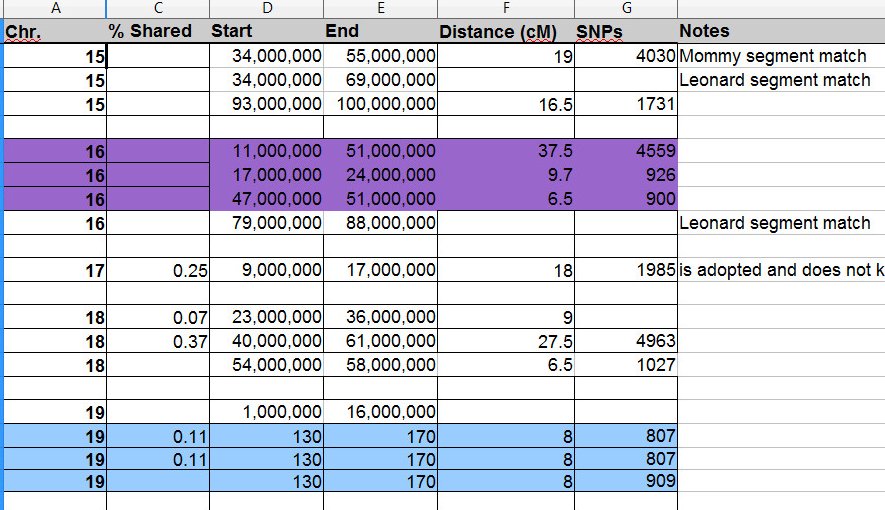Select the Start value 93,000,000
The width and height of the screenshot is (885, 510).
[x=266, y=104]
